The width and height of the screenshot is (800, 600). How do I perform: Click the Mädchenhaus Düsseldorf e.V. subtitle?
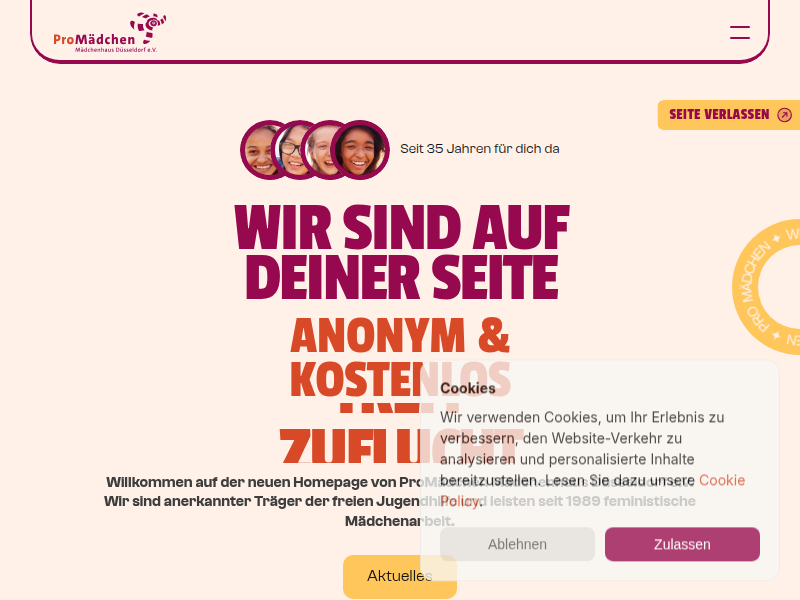tap(116, 50)
